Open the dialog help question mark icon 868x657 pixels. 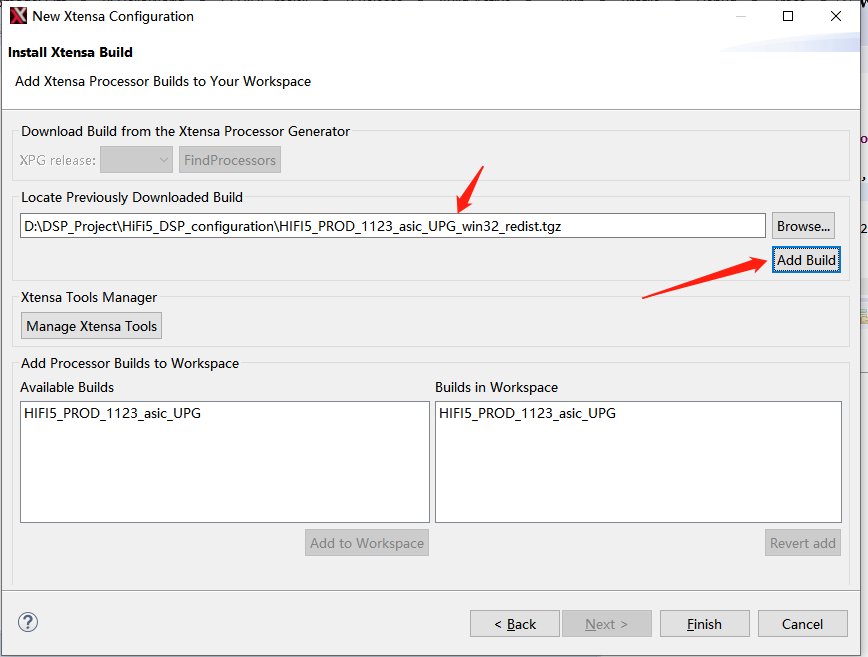28,622
